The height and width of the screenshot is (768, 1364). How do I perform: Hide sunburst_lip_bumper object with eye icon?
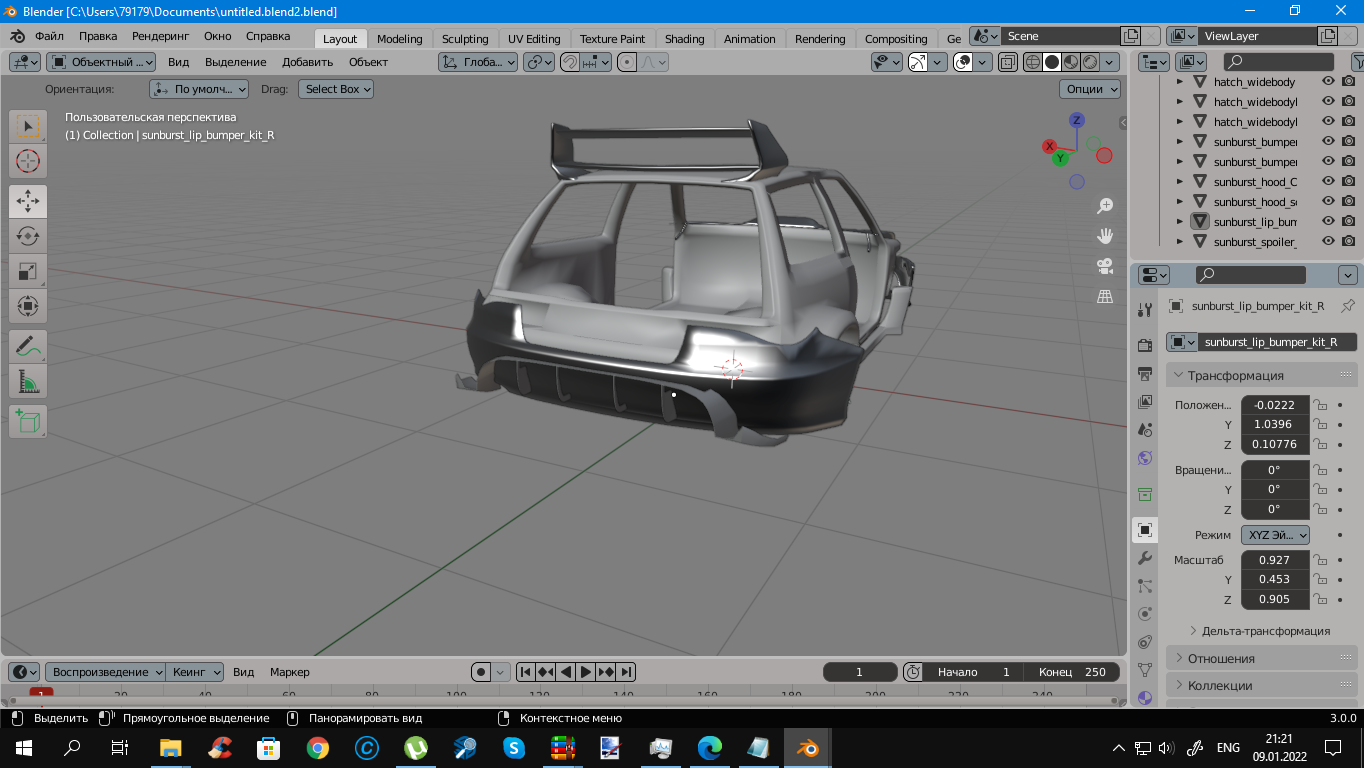click(1328, 221)
